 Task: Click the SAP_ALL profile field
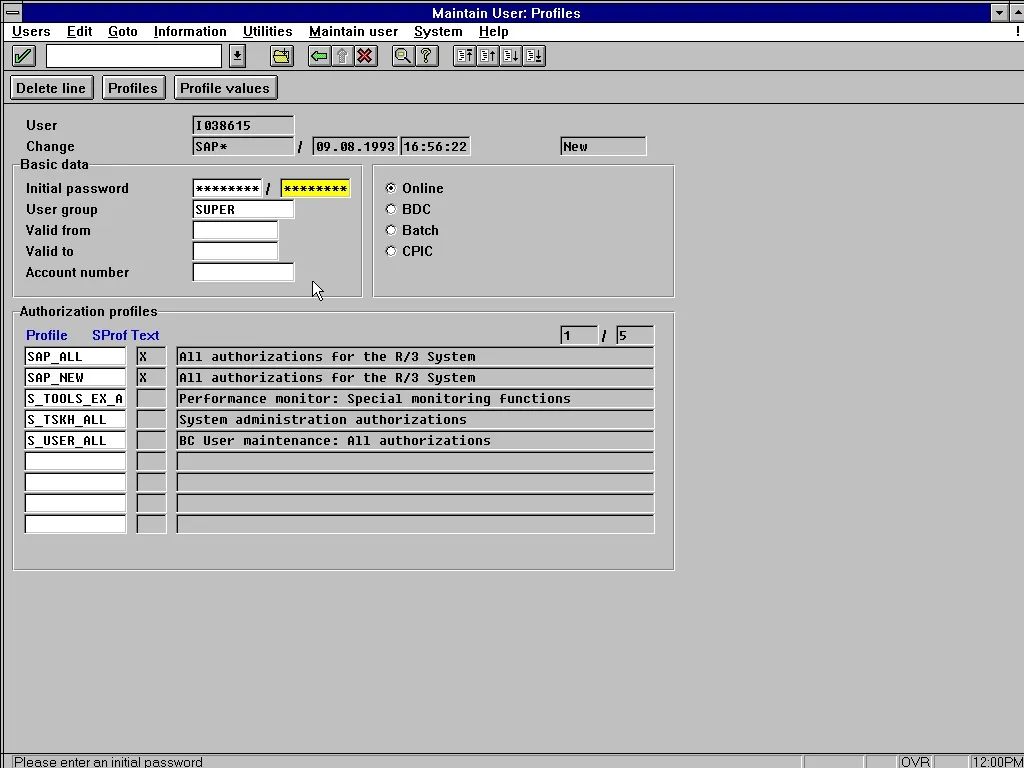pyautogui.click(x=75, y=357)
